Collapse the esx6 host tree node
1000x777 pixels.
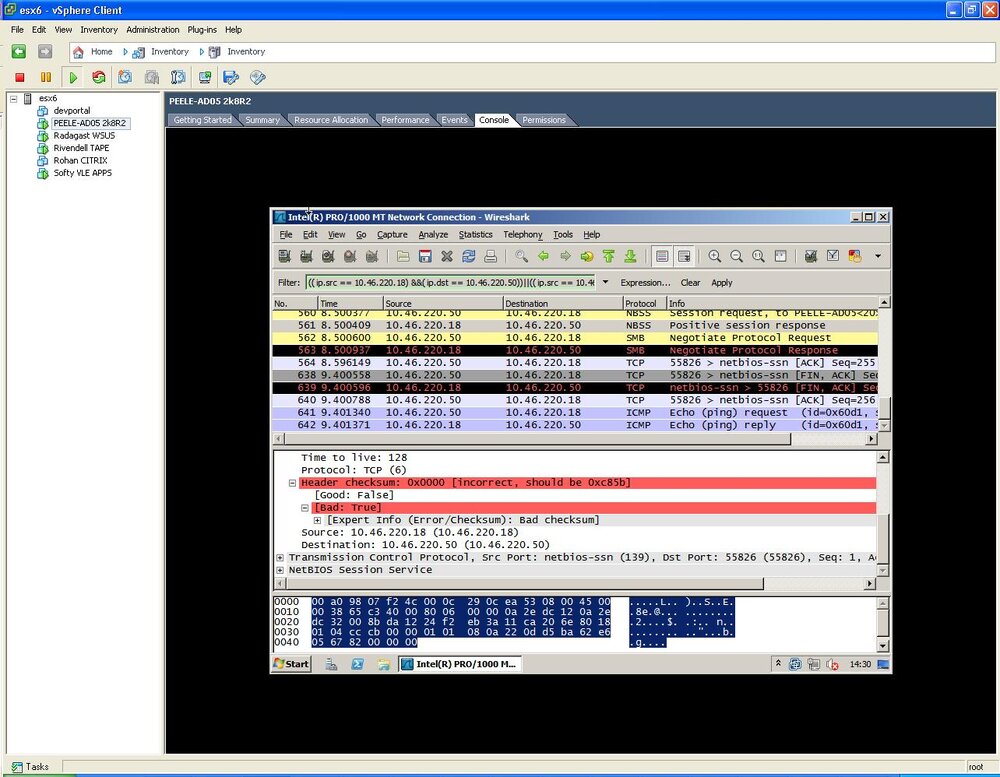point(13,98)
